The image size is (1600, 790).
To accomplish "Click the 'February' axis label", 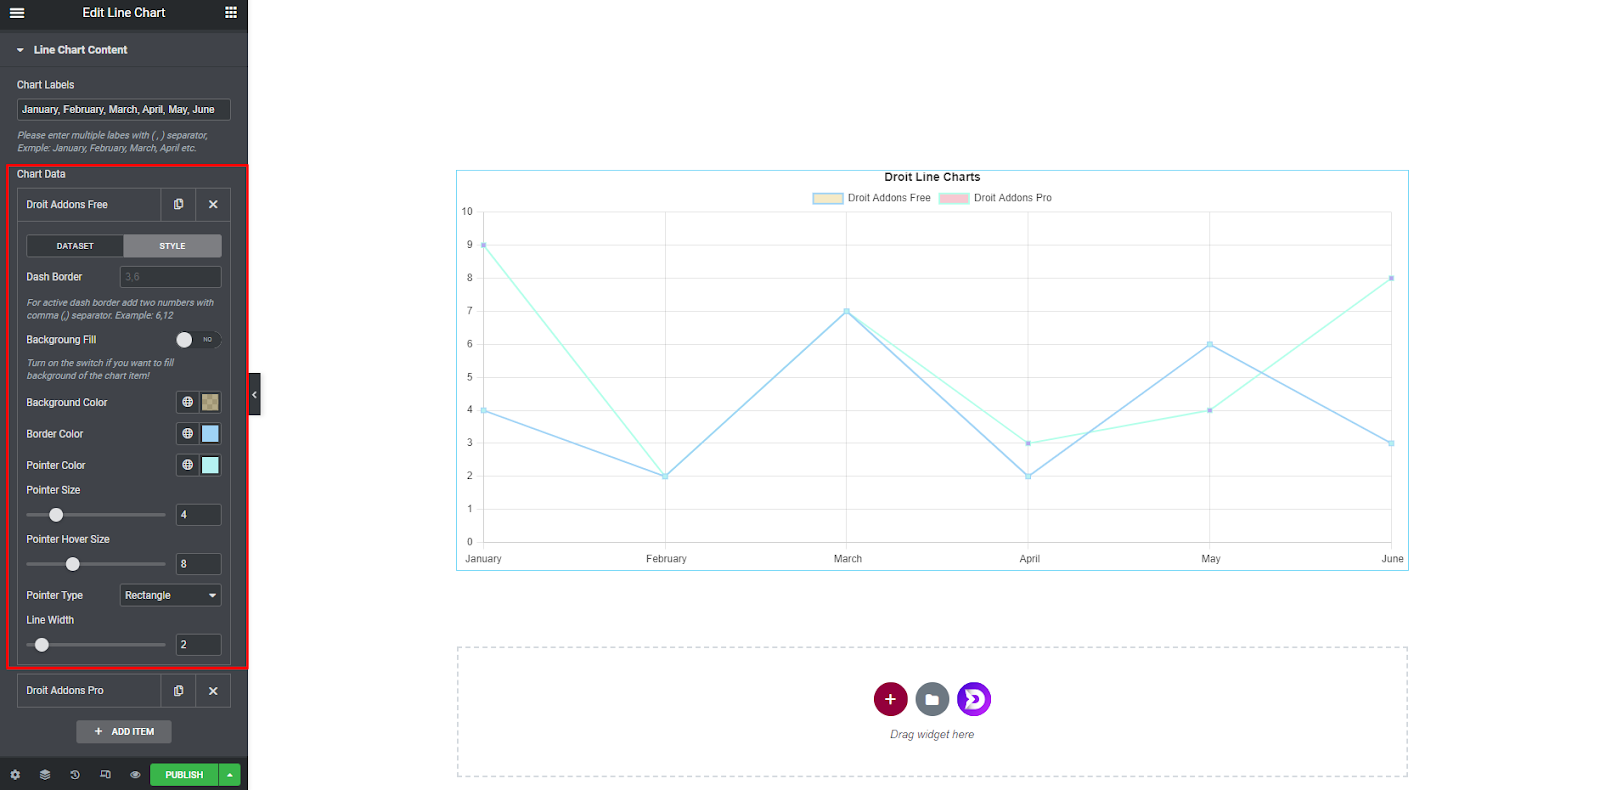I will click(x=666, y=559).
